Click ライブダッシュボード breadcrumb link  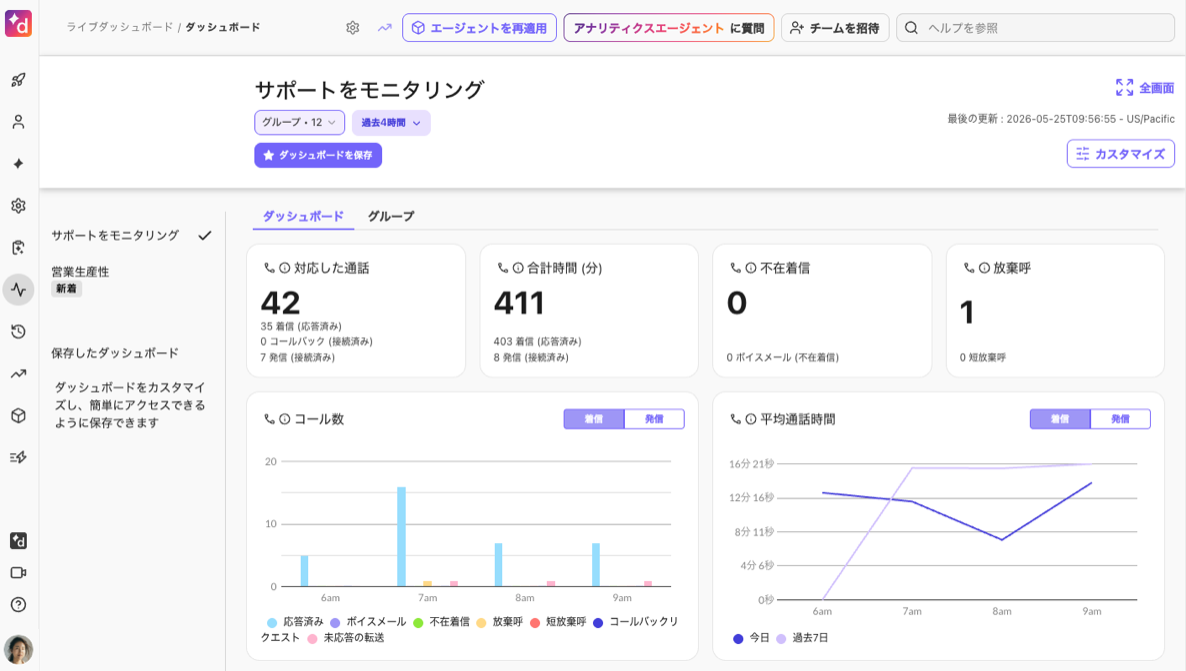[x=120, y=27]
